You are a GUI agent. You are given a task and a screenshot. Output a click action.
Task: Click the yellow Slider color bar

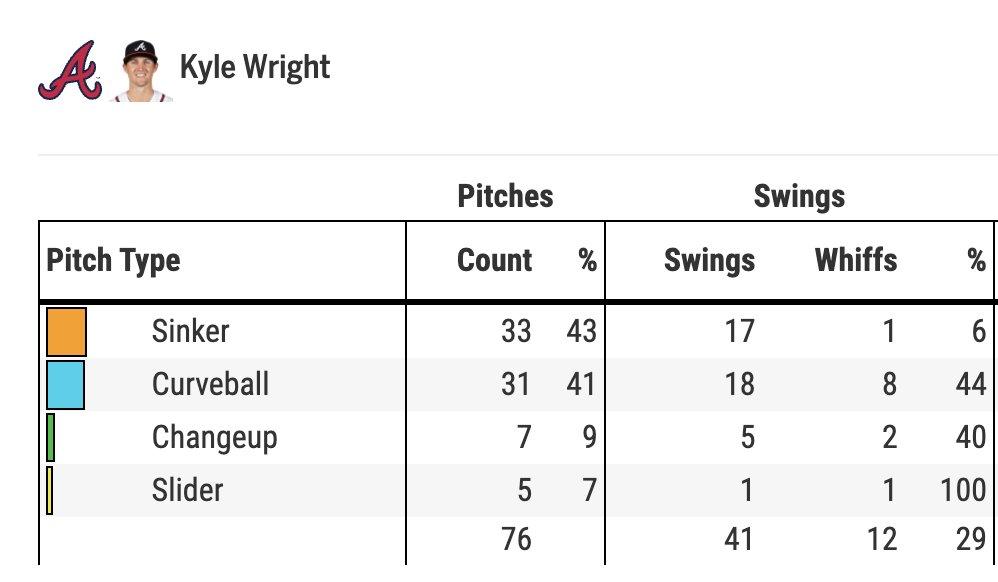point(50,491)
